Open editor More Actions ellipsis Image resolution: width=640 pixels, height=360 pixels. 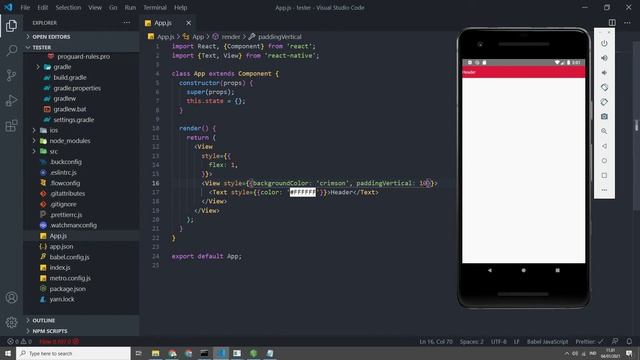[x=627, y=23]
